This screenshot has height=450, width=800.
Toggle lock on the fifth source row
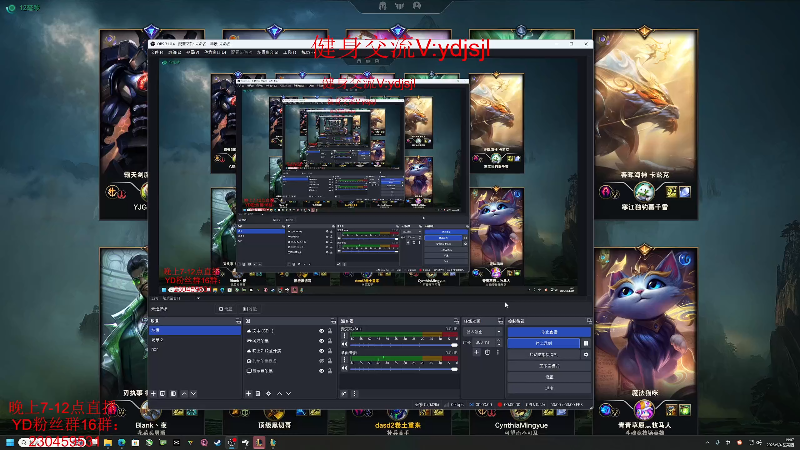click(330, 371)
